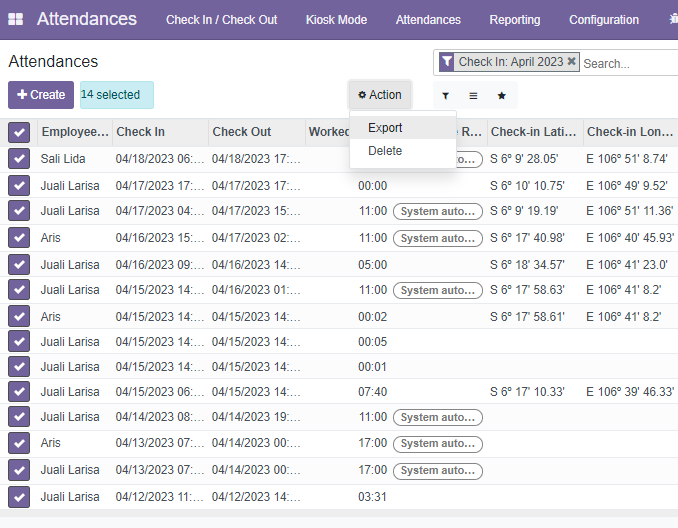Viewport: 678px width, 528px height.
Task: Sort by Check In column header
Action: click(160, 131)
